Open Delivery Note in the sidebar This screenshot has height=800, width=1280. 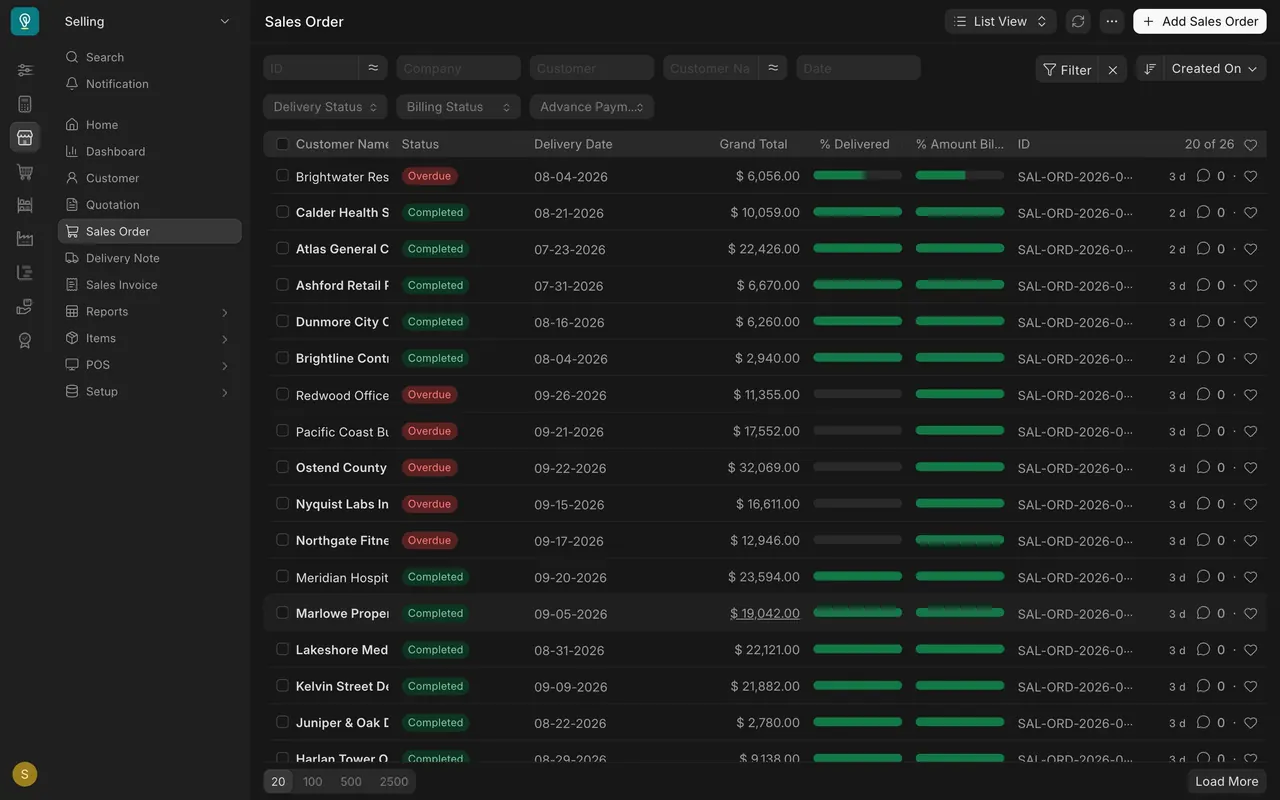click(x=150, y=258)
